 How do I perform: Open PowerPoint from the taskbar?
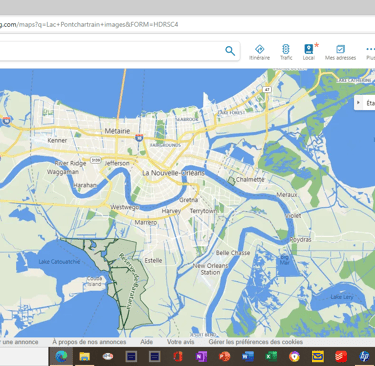[x=224, y=356]
